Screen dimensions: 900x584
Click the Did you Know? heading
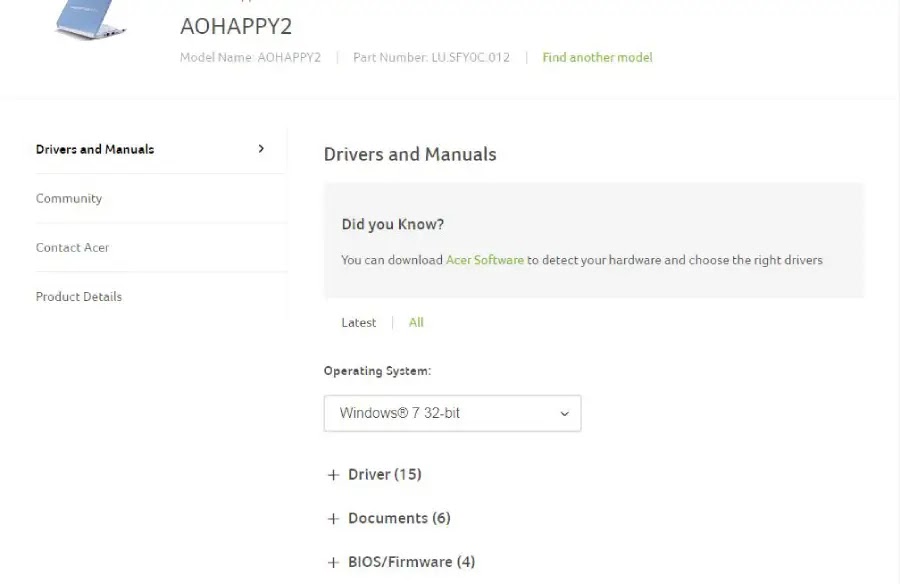point(393,225)
